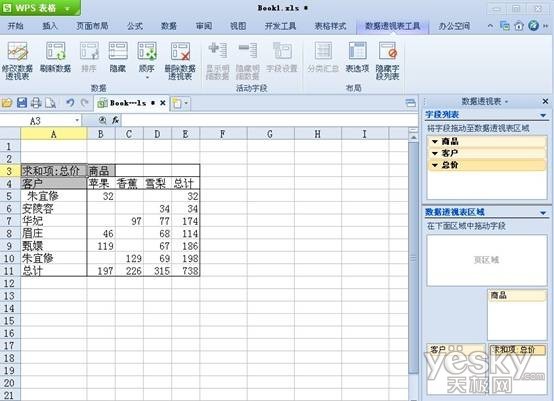Switch to the 公式 ribbon tab
Screen dimensions: 554x401
(x=135, y=26)
